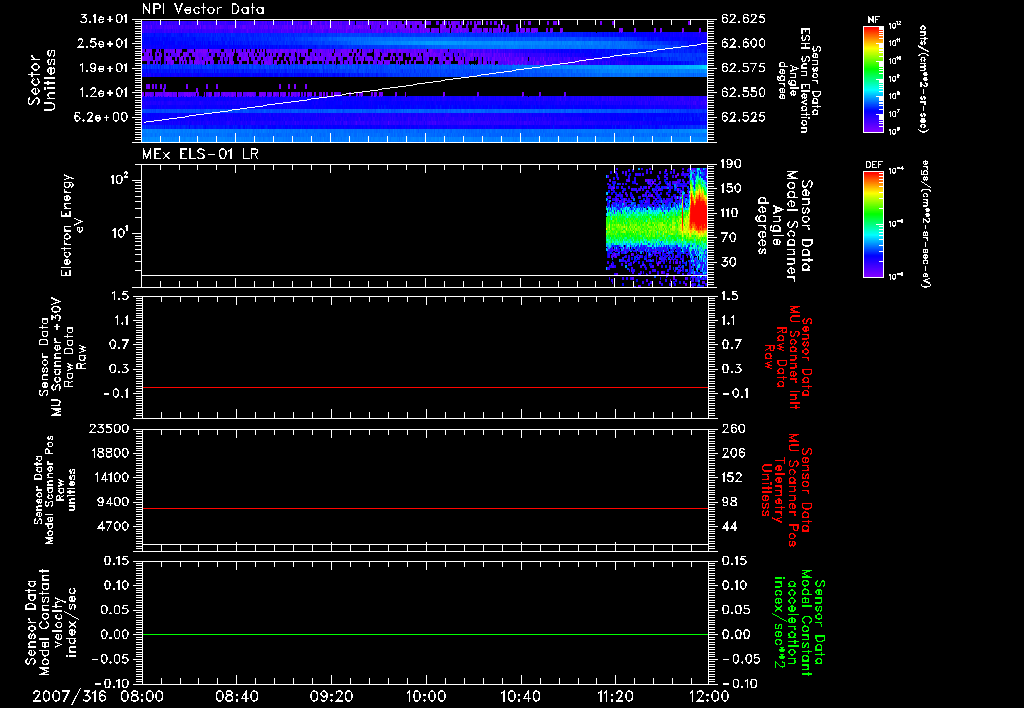Click the '3.1e+01' sector tick label

tap(104, 19)
